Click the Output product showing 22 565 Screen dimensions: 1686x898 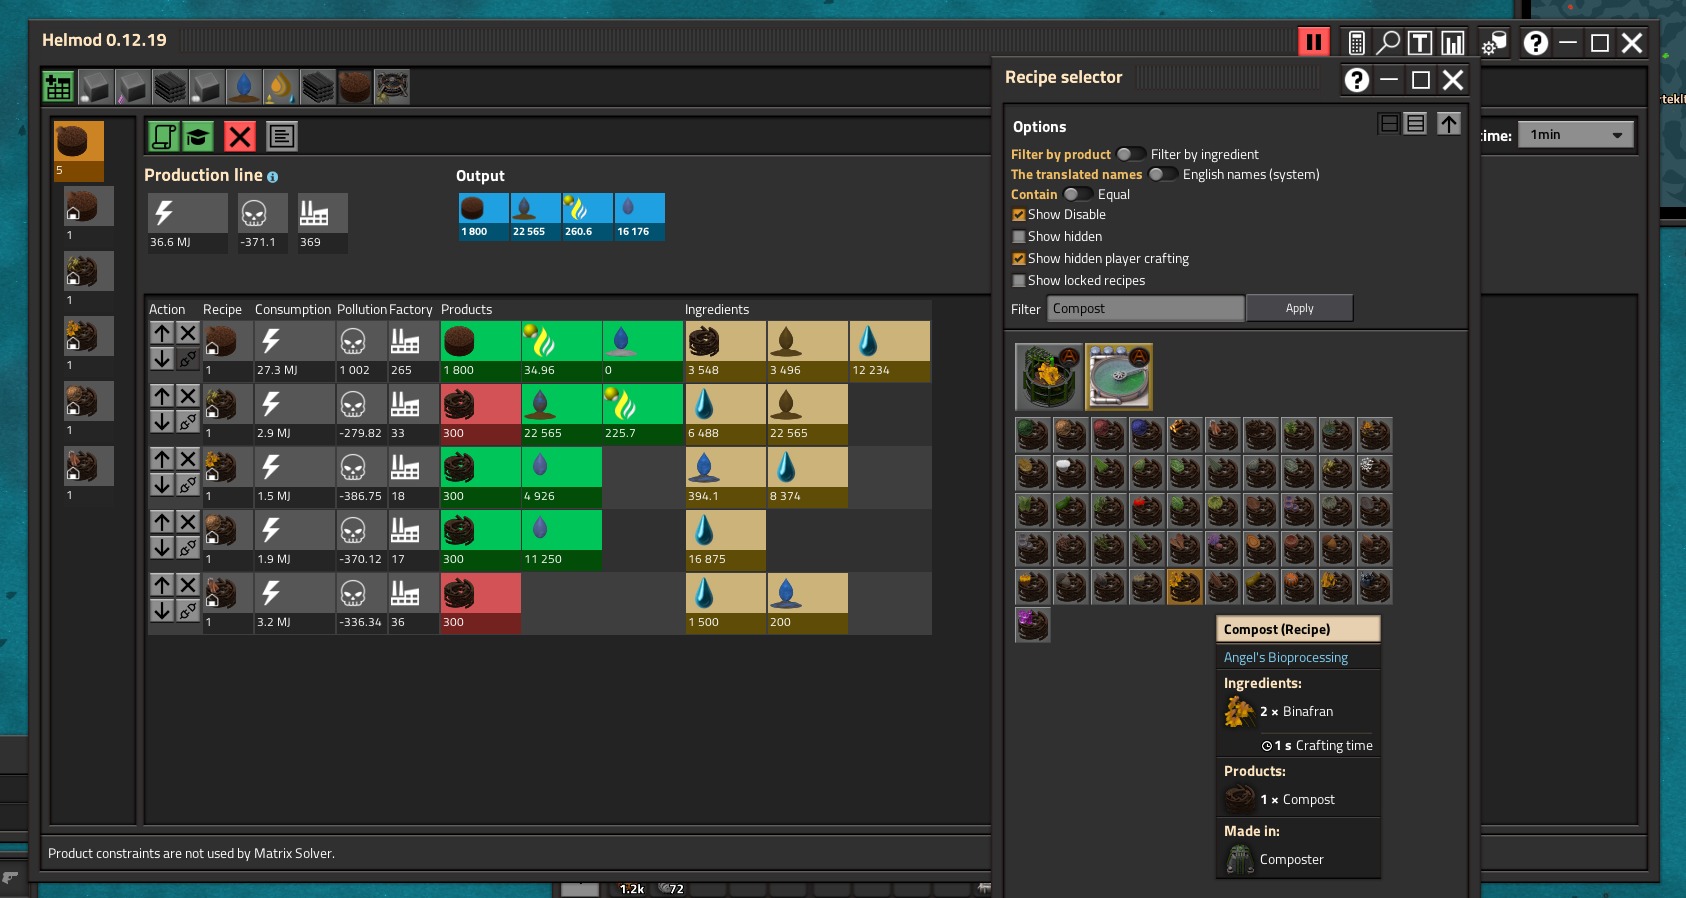coord(536,217)
